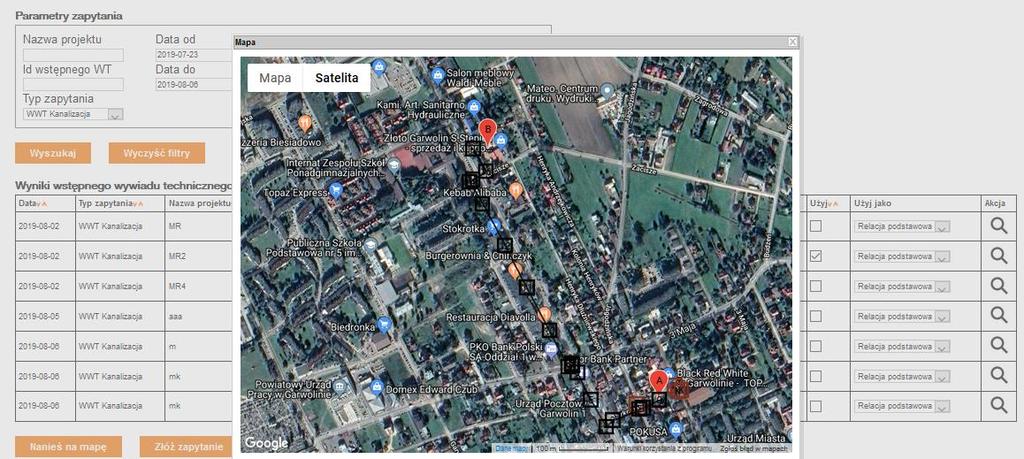Open magnifier action for MR row

pos(999,226)
